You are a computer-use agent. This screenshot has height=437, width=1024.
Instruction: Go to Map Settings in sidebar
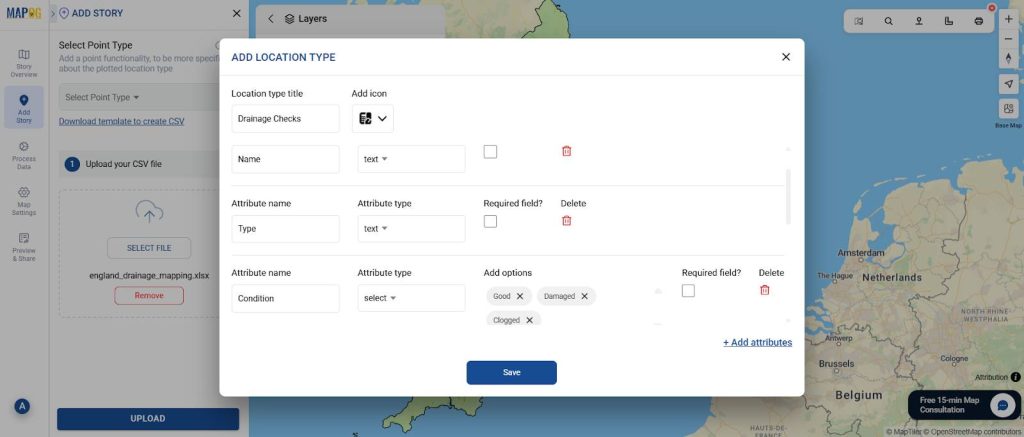24,200
